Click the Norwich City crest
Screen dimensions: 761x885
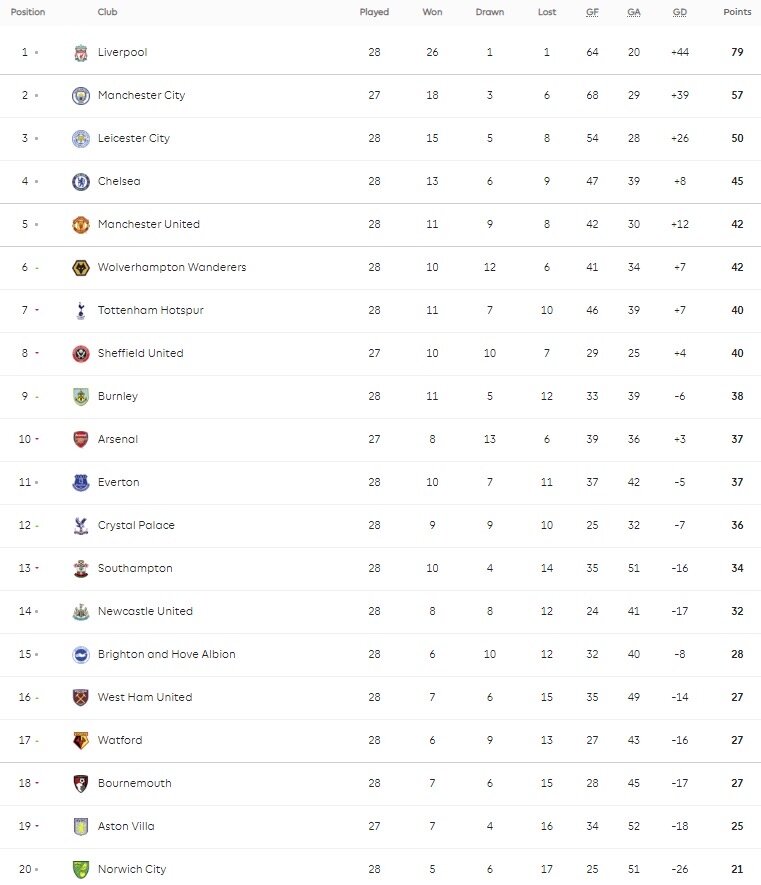pyautogui.click(x=81, y=870)
